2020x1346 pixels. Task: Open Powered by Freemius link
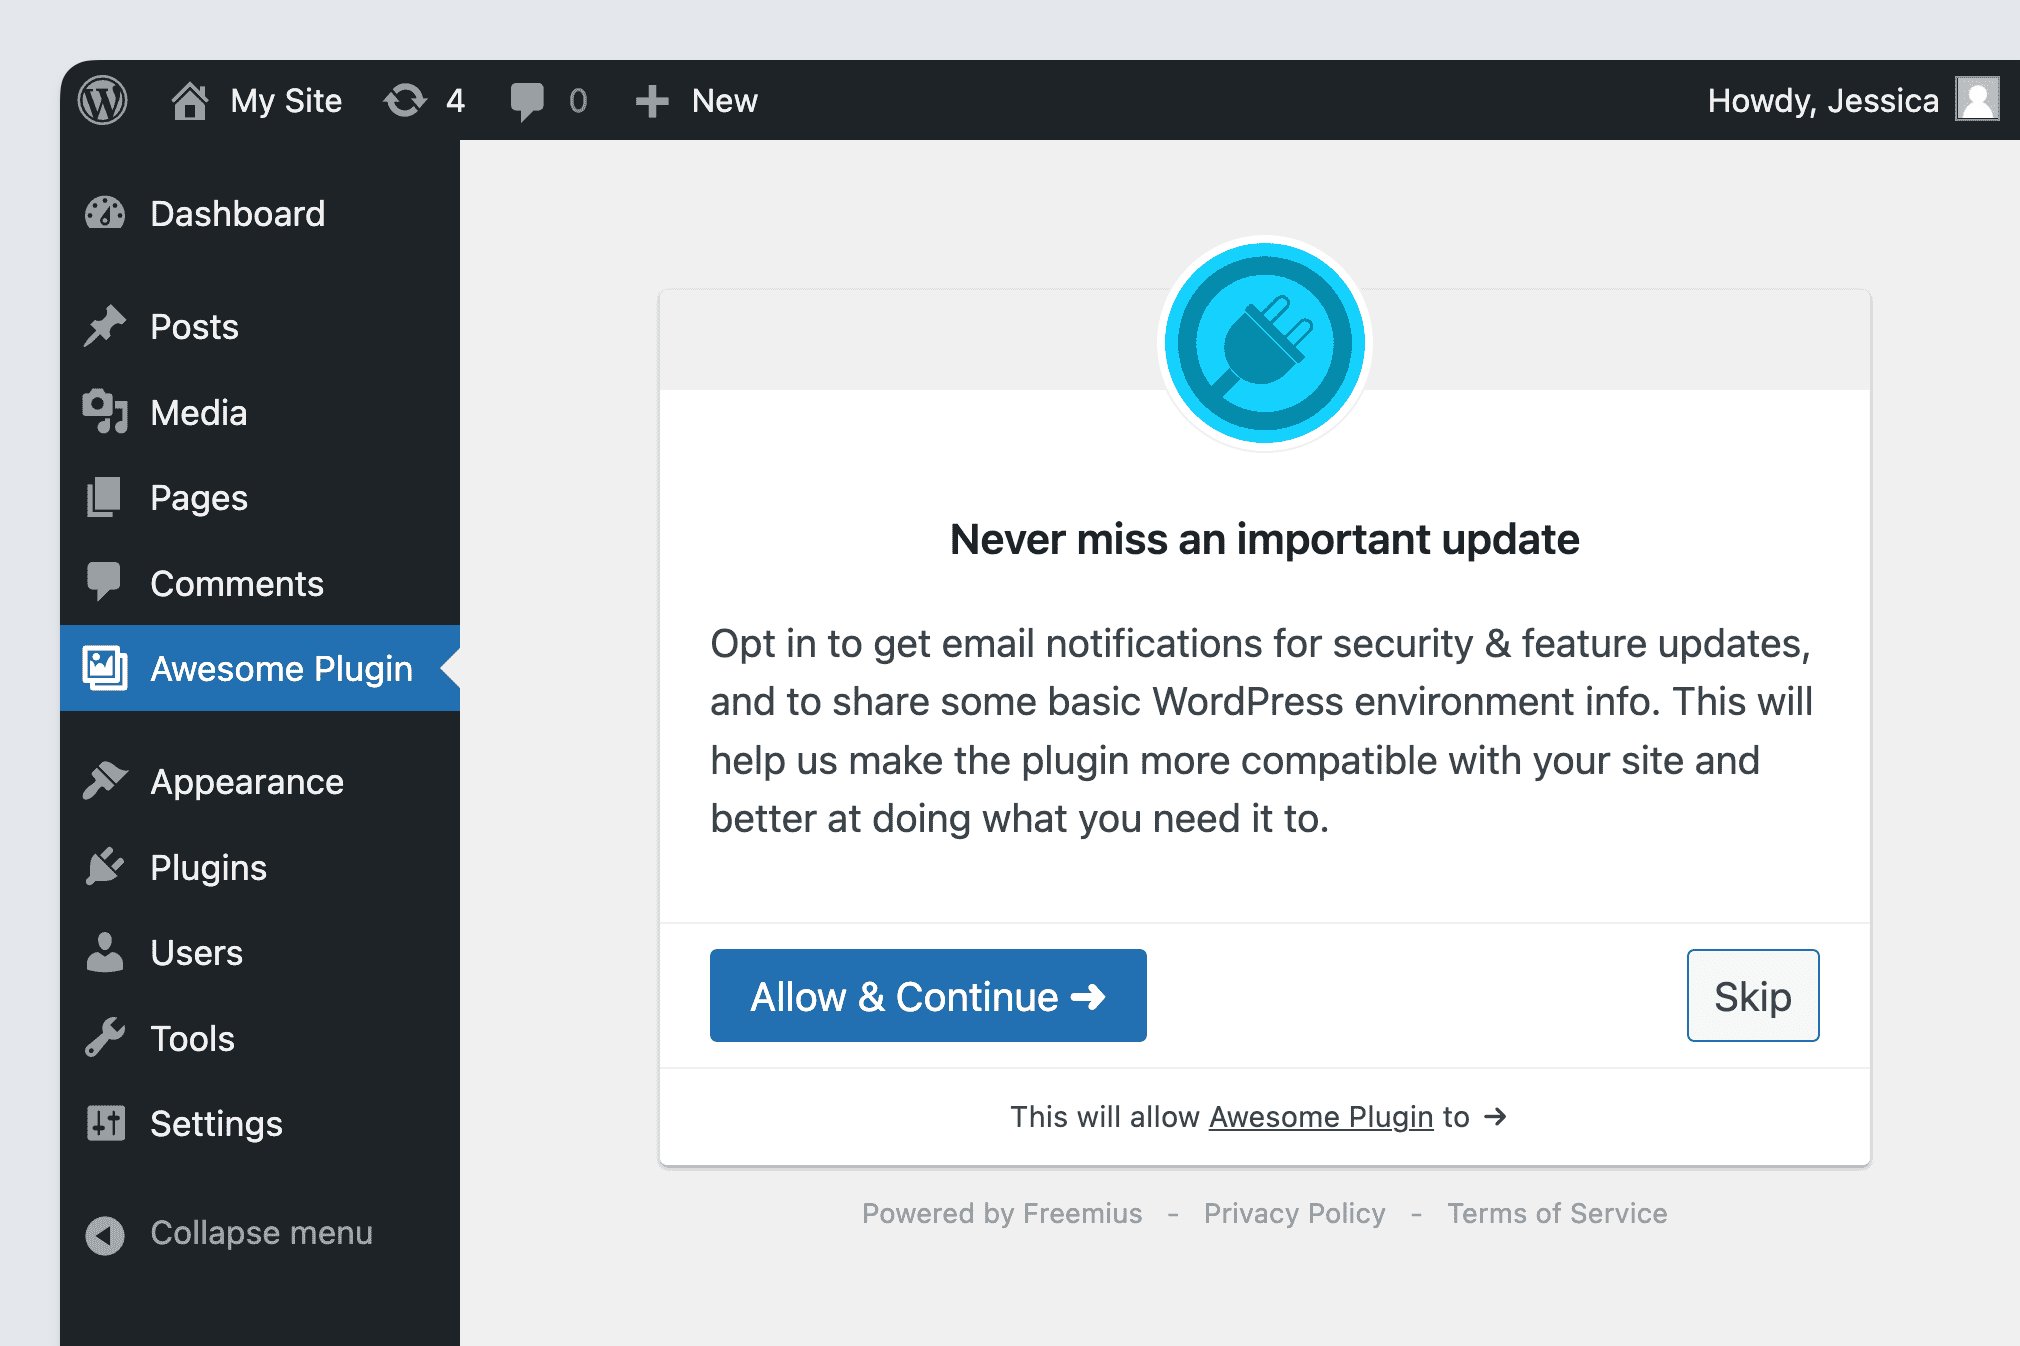pyautogui.click(x=1002, y=1214)
